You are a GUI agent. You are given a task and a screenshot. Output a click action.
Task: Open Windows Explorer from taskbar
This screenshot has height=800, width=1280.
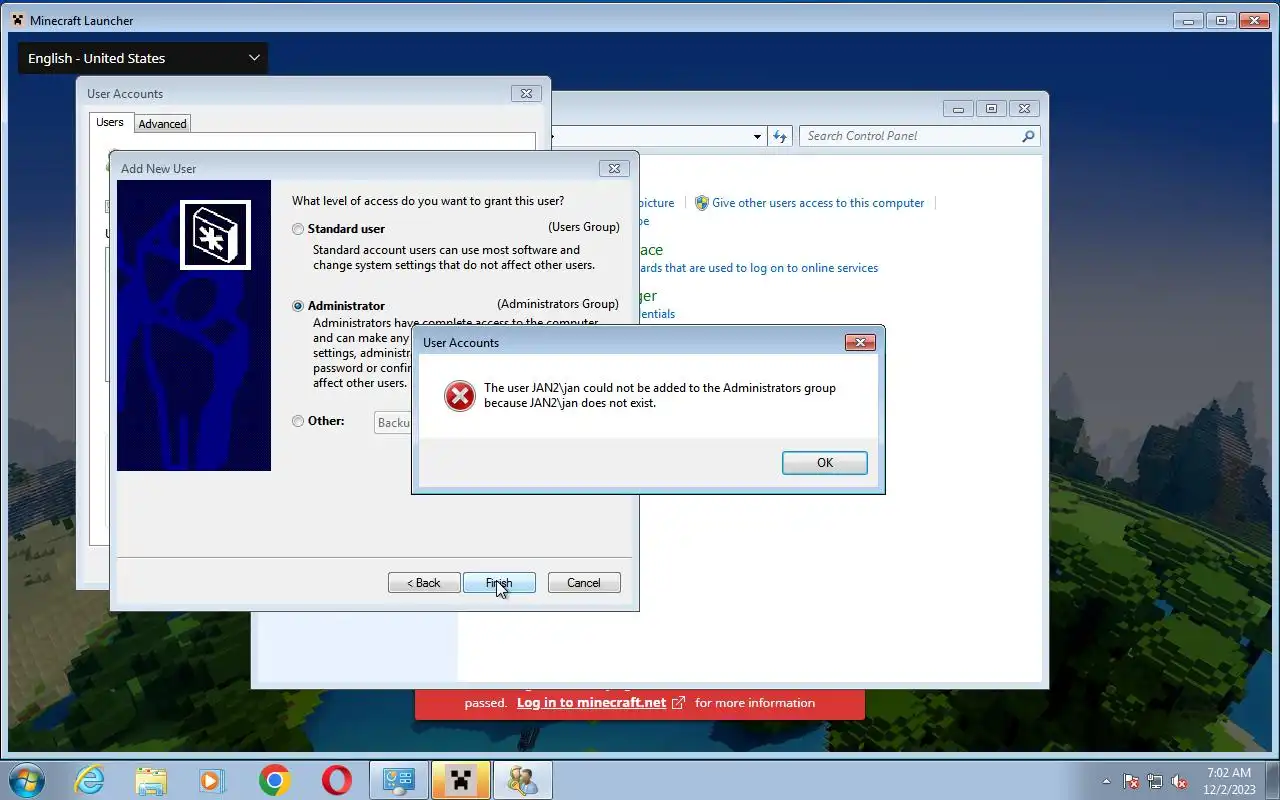151,780
